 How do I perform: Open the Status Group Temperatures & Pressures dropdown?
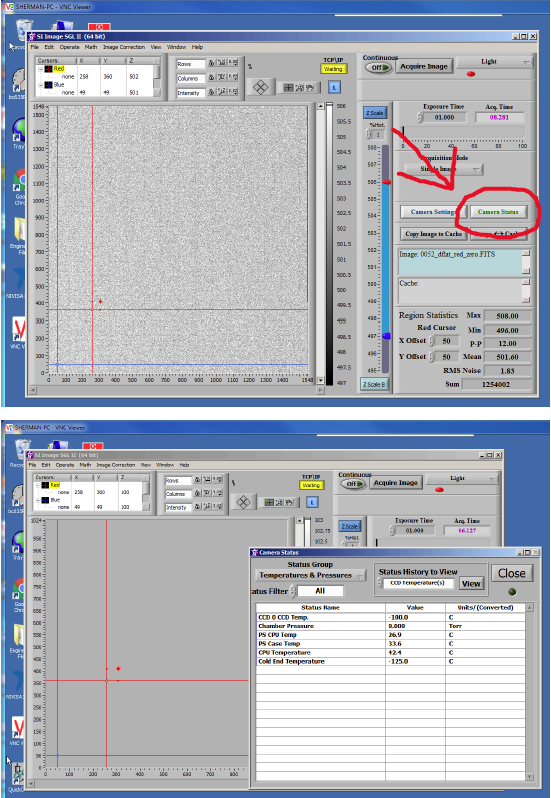[310, 575]
